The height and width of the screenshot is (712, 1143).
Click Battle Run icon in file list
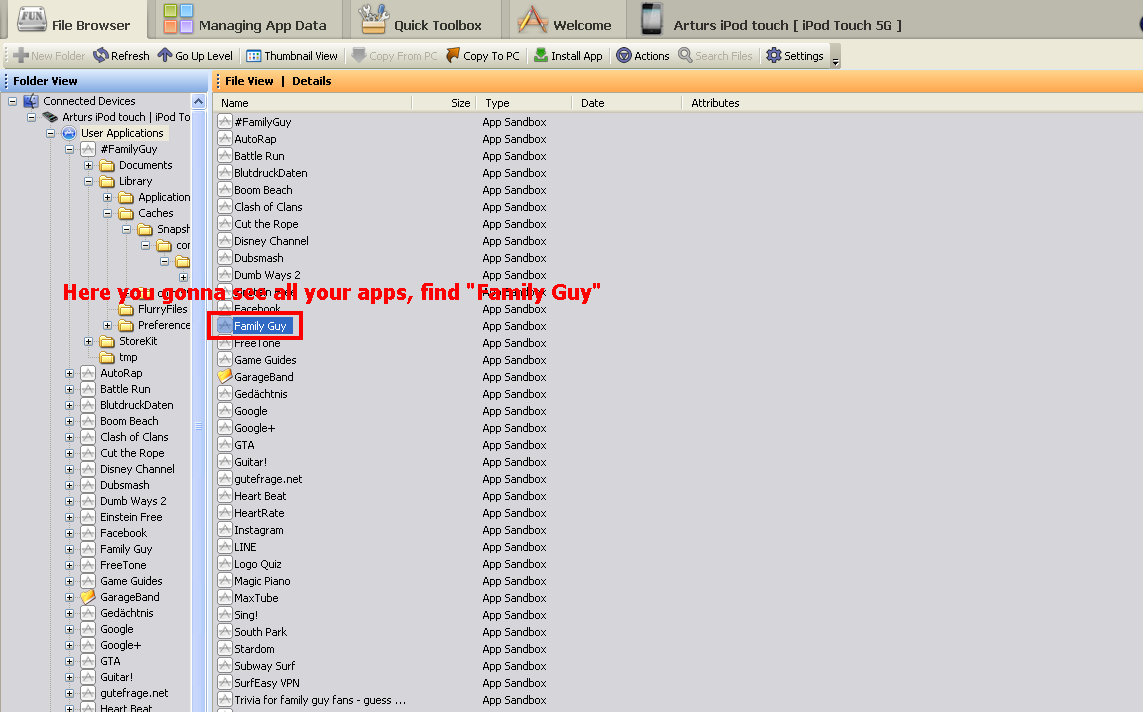[x=225, y=155]
